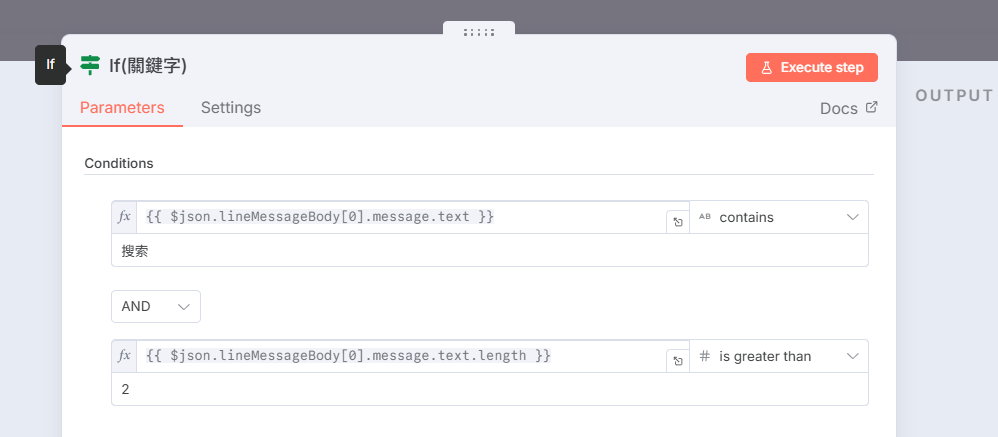The width and height of the screenshot is (998, 437).
Task: Switch to the Settings tab
Action: pos(231,107)
